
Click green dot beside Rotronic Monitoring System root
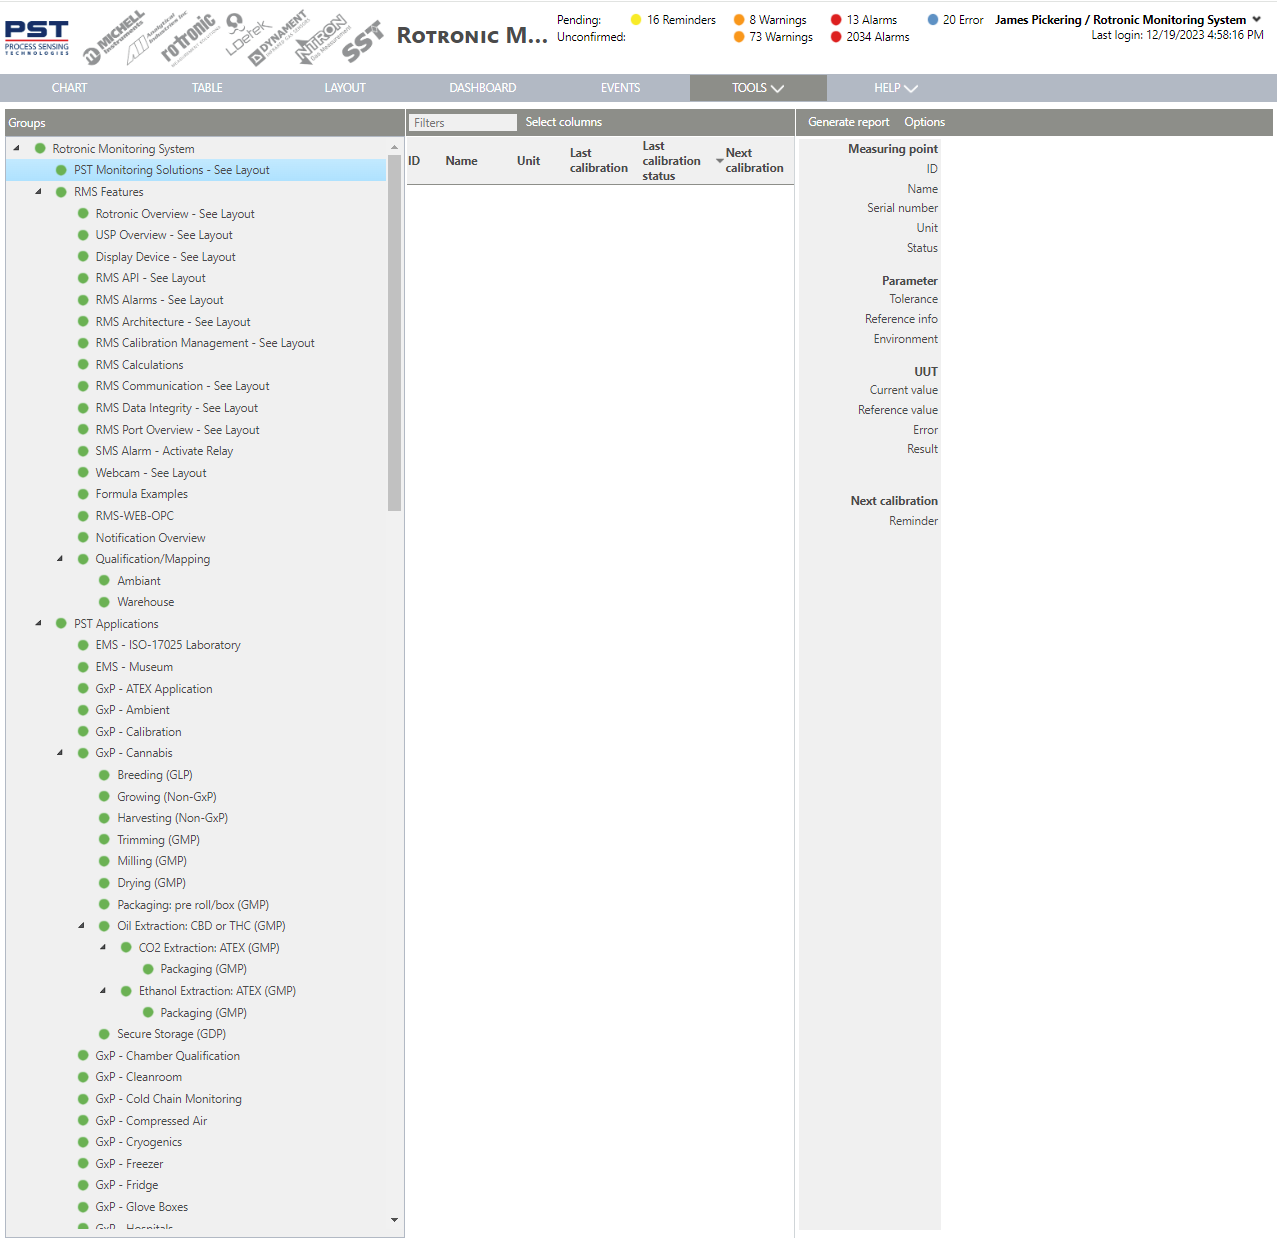(40, 149)
